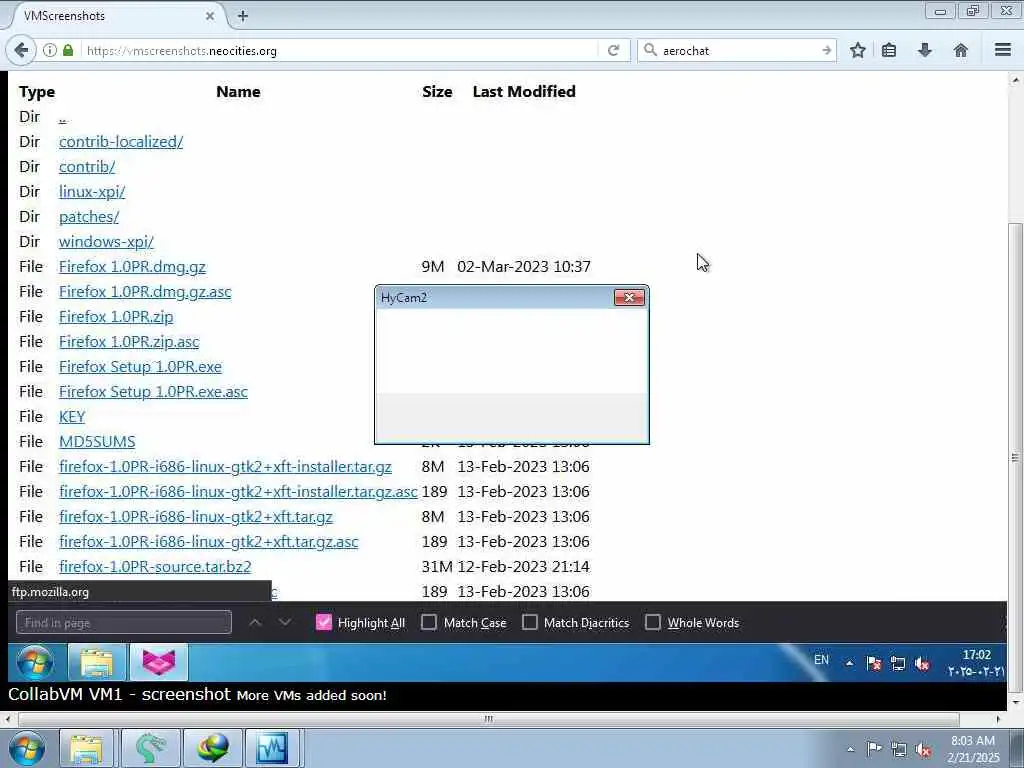Image resolution: width=1024 pixels, height=768 pixels.
Task: Enable the Match Diacritics checkbox
Action: (x=530, y=622)
